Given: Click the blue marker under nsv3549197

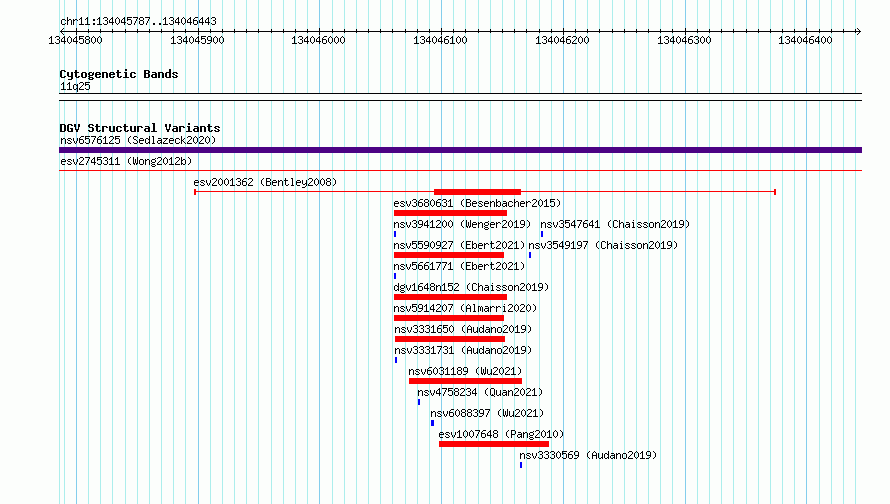Looking at the screenshot, I should tap(530, 255).
